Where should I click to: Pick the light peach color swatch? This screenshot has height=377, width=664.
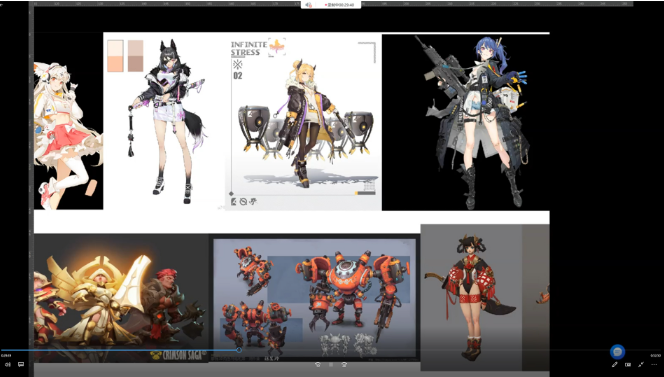(x=115, y=48)
